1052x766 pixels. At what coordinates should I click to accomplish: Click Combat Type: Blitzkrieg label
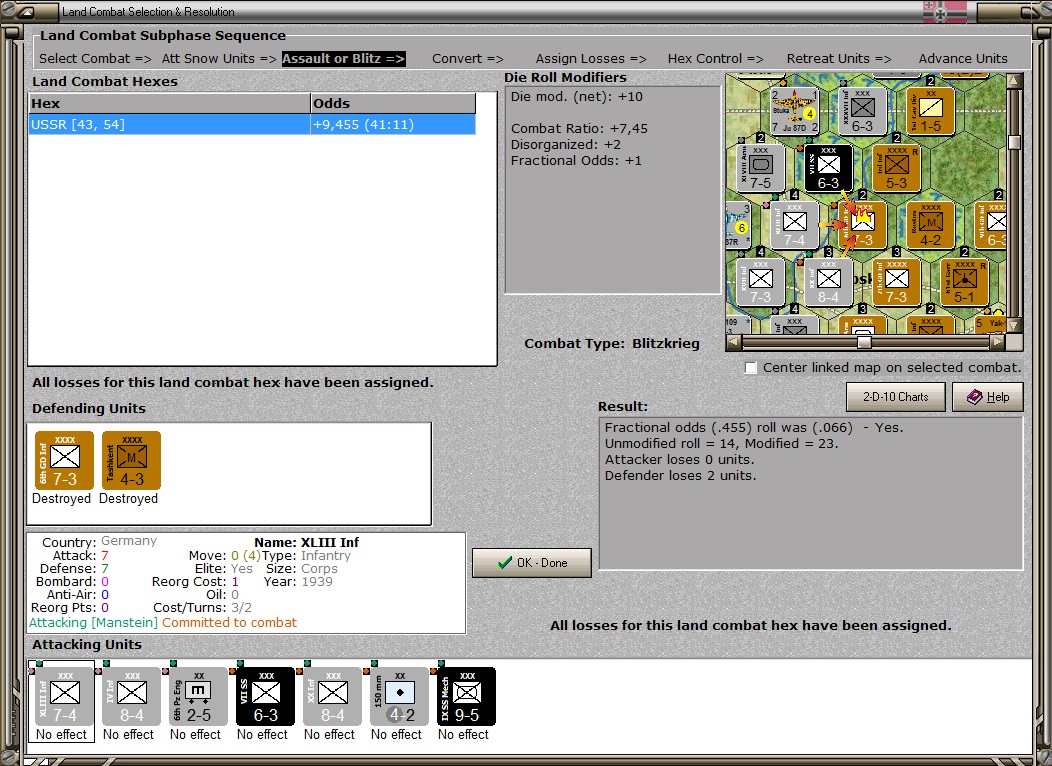point(612,343)
